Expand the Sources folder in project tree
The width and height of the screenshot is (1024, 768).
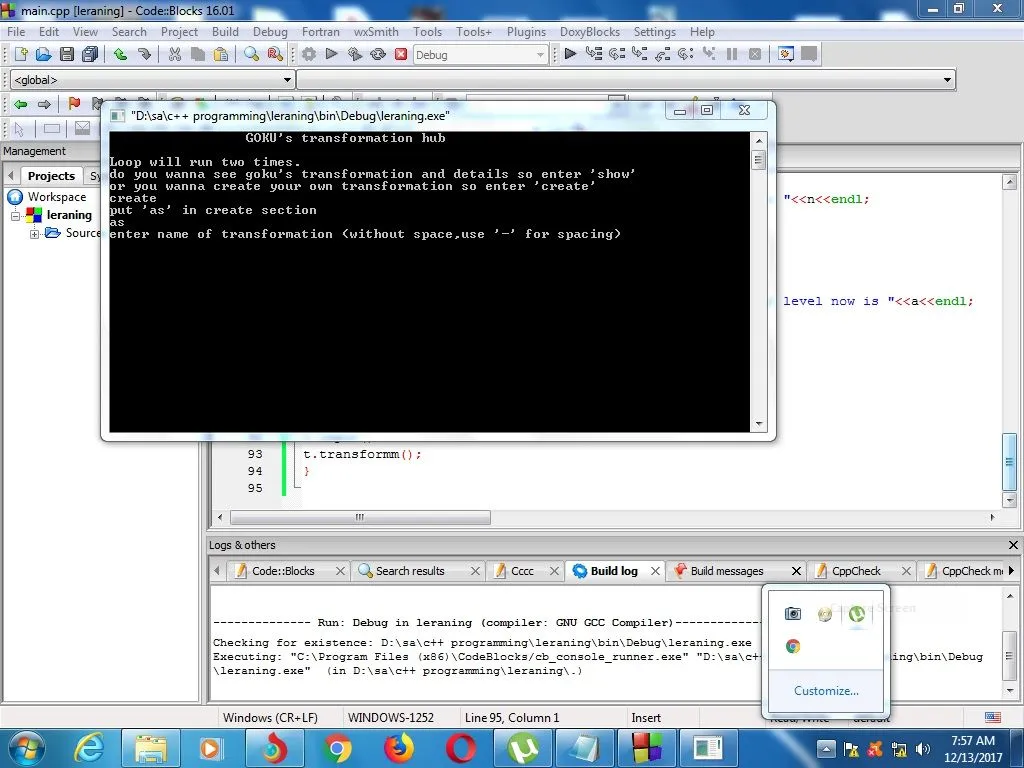pyautogui.click(x=34, y=233)
